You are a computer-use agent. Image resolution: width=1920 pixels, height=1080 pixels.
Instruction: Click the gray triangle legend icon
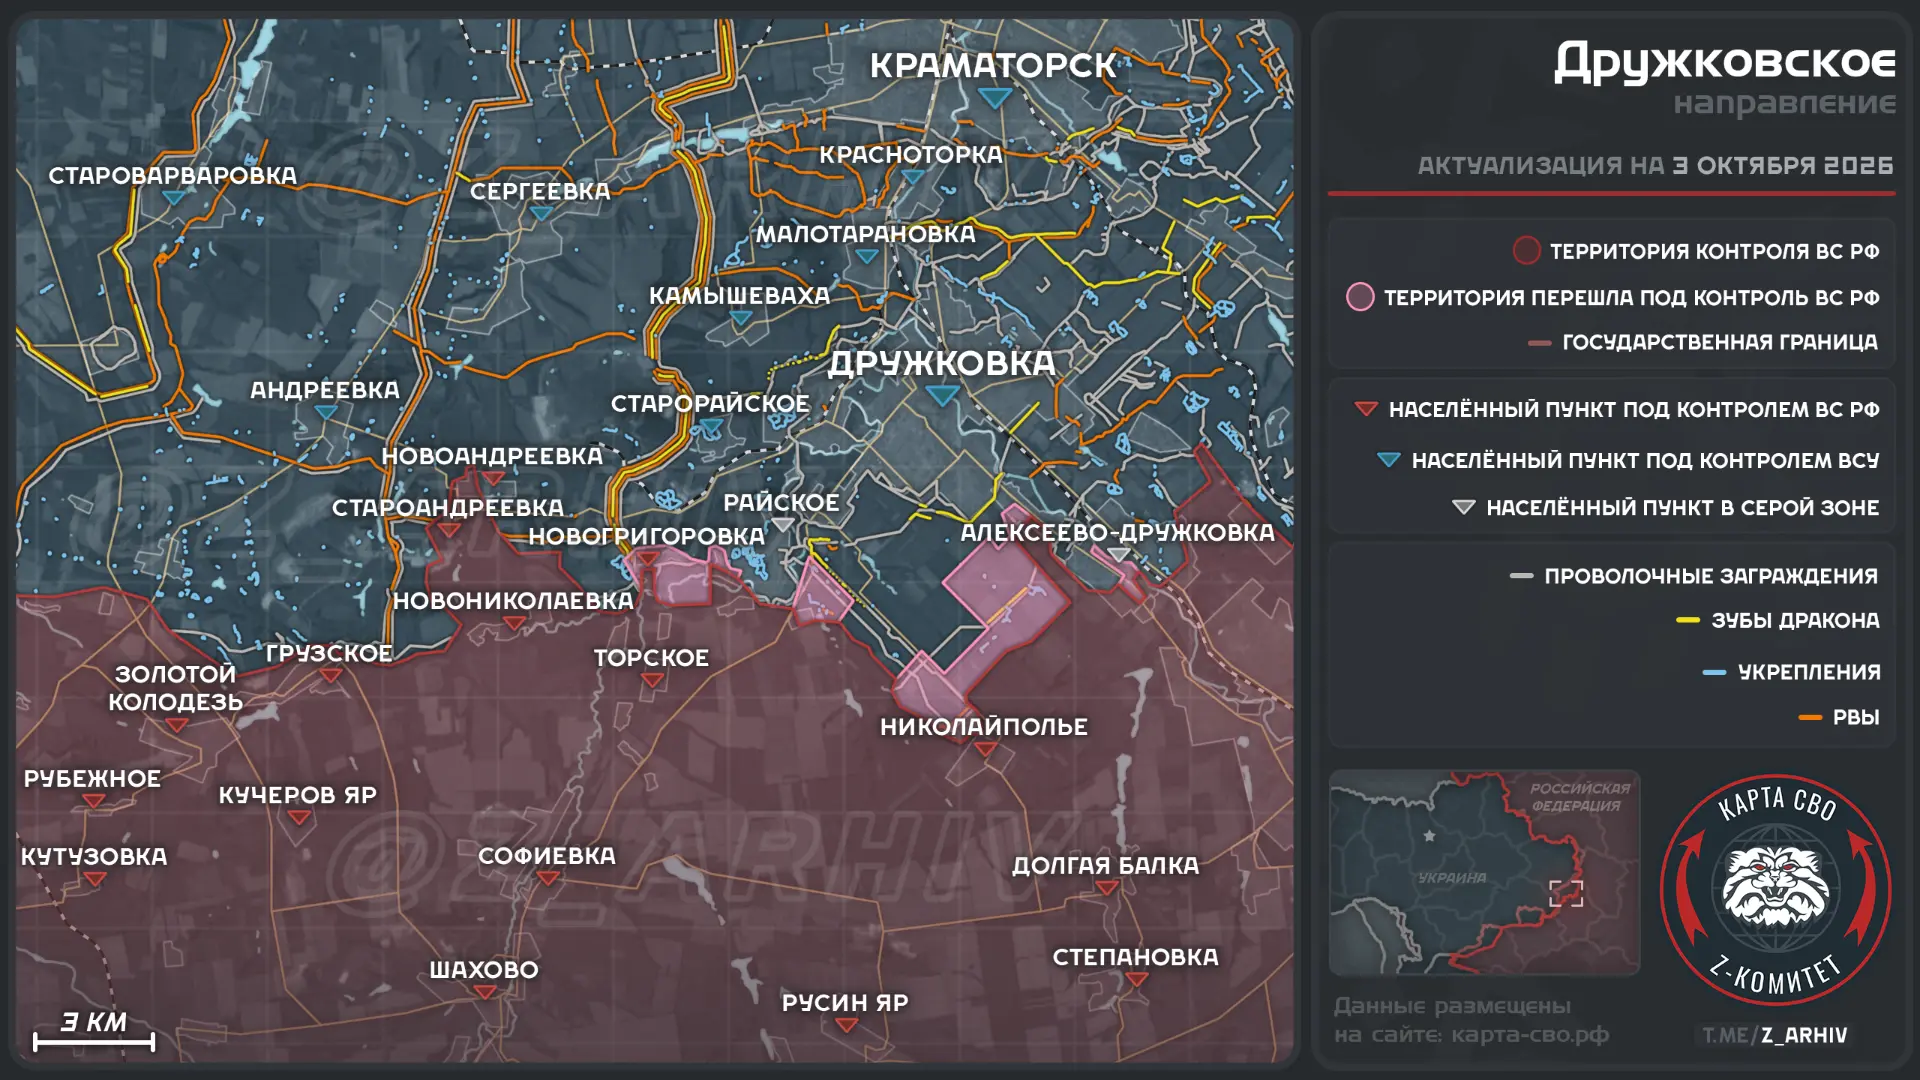click(1463, 507)
